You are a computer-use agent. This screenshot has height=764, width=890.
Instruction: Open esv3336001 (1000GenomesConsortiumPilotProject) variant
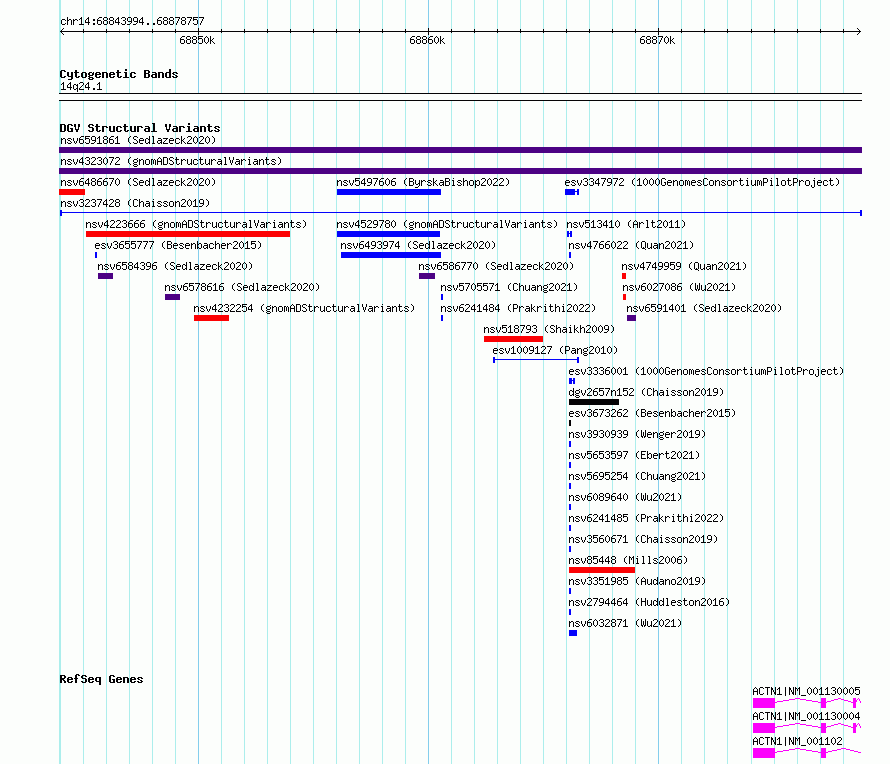pyautogui.click(x=706, y=371)
